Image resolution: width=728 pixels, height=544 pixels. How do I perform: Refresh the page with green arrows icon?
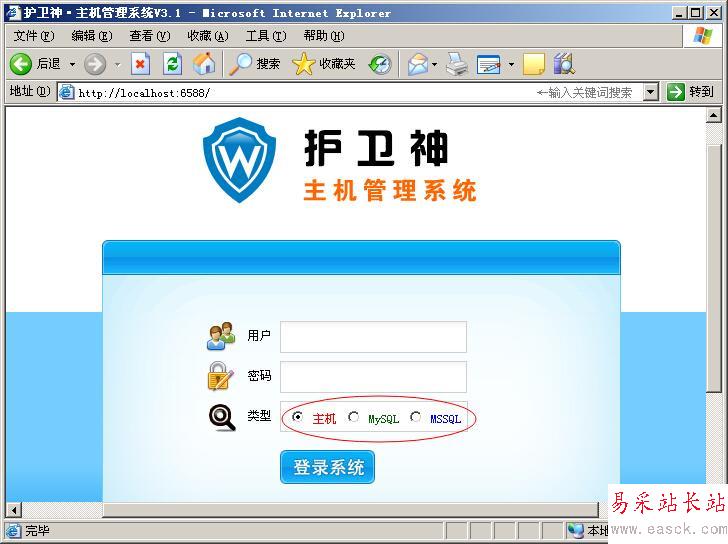point(172,64)
